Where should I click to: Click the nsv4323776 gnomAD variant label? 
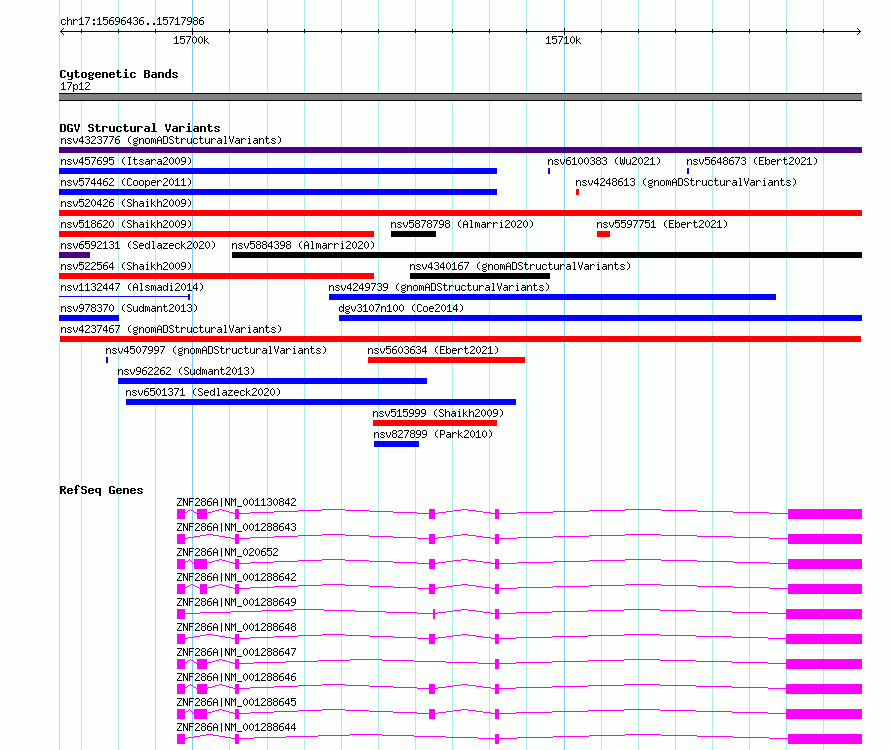click(x=171, y=140)
